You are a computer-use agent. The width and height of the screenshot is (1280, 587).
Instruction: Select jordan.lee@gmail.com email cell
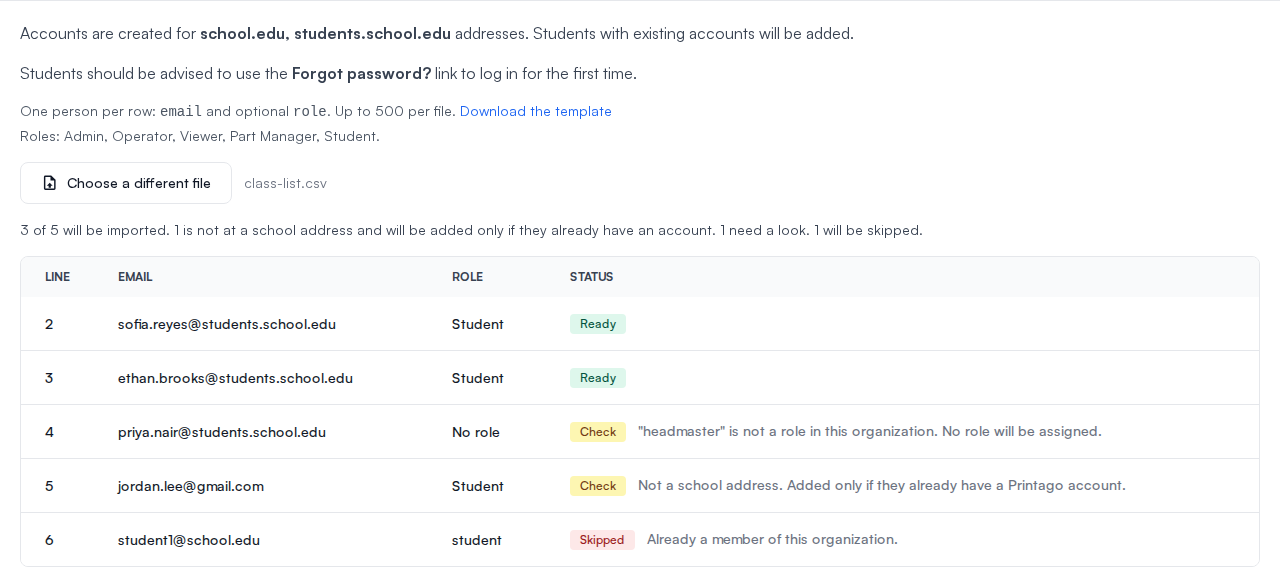click(x=191, y=486)
